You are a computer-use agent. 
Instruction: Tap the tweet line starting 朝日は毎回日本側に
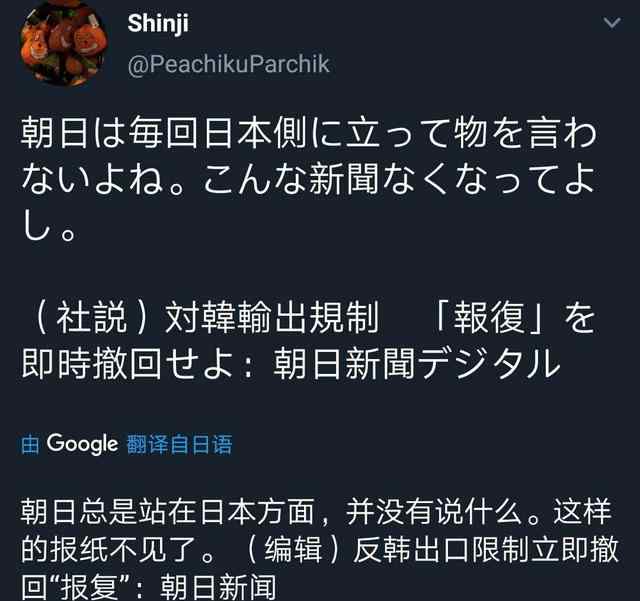tap(309, 133)
